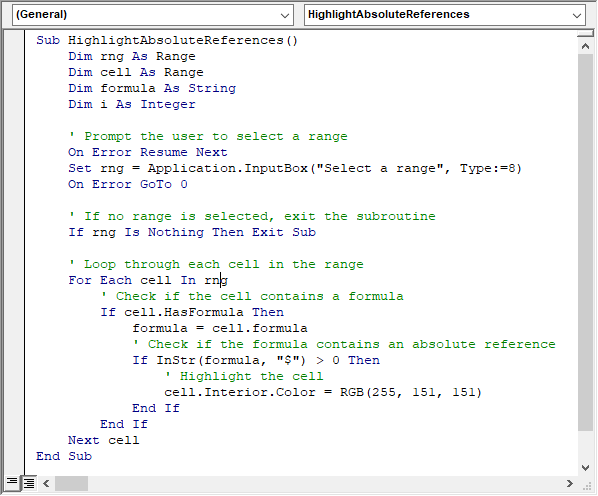Viewport: 598px width, 496px height.
Task: Place cursor in Sub HighlightAbsoluteReferences() line
Action: (x=167, y=40)
